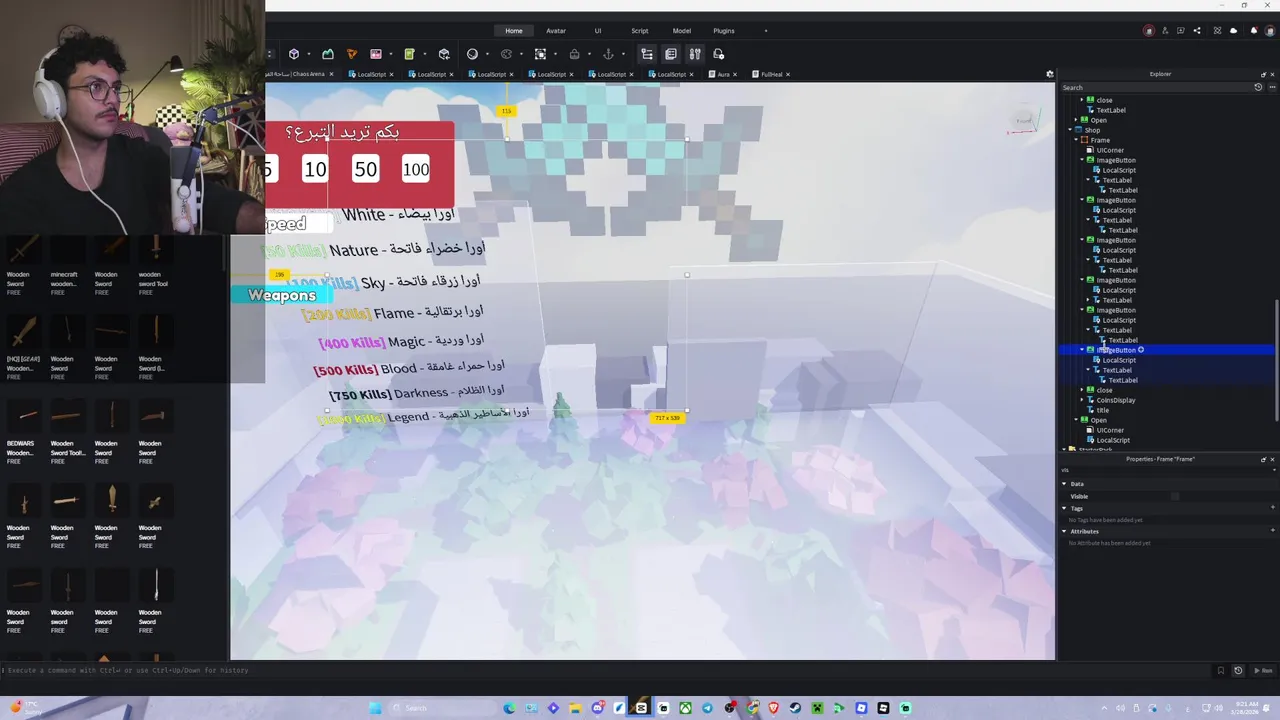Open the Plugins ribbon tab
1280x720 pixels.
pyautogui.click(x=724, y=31)
